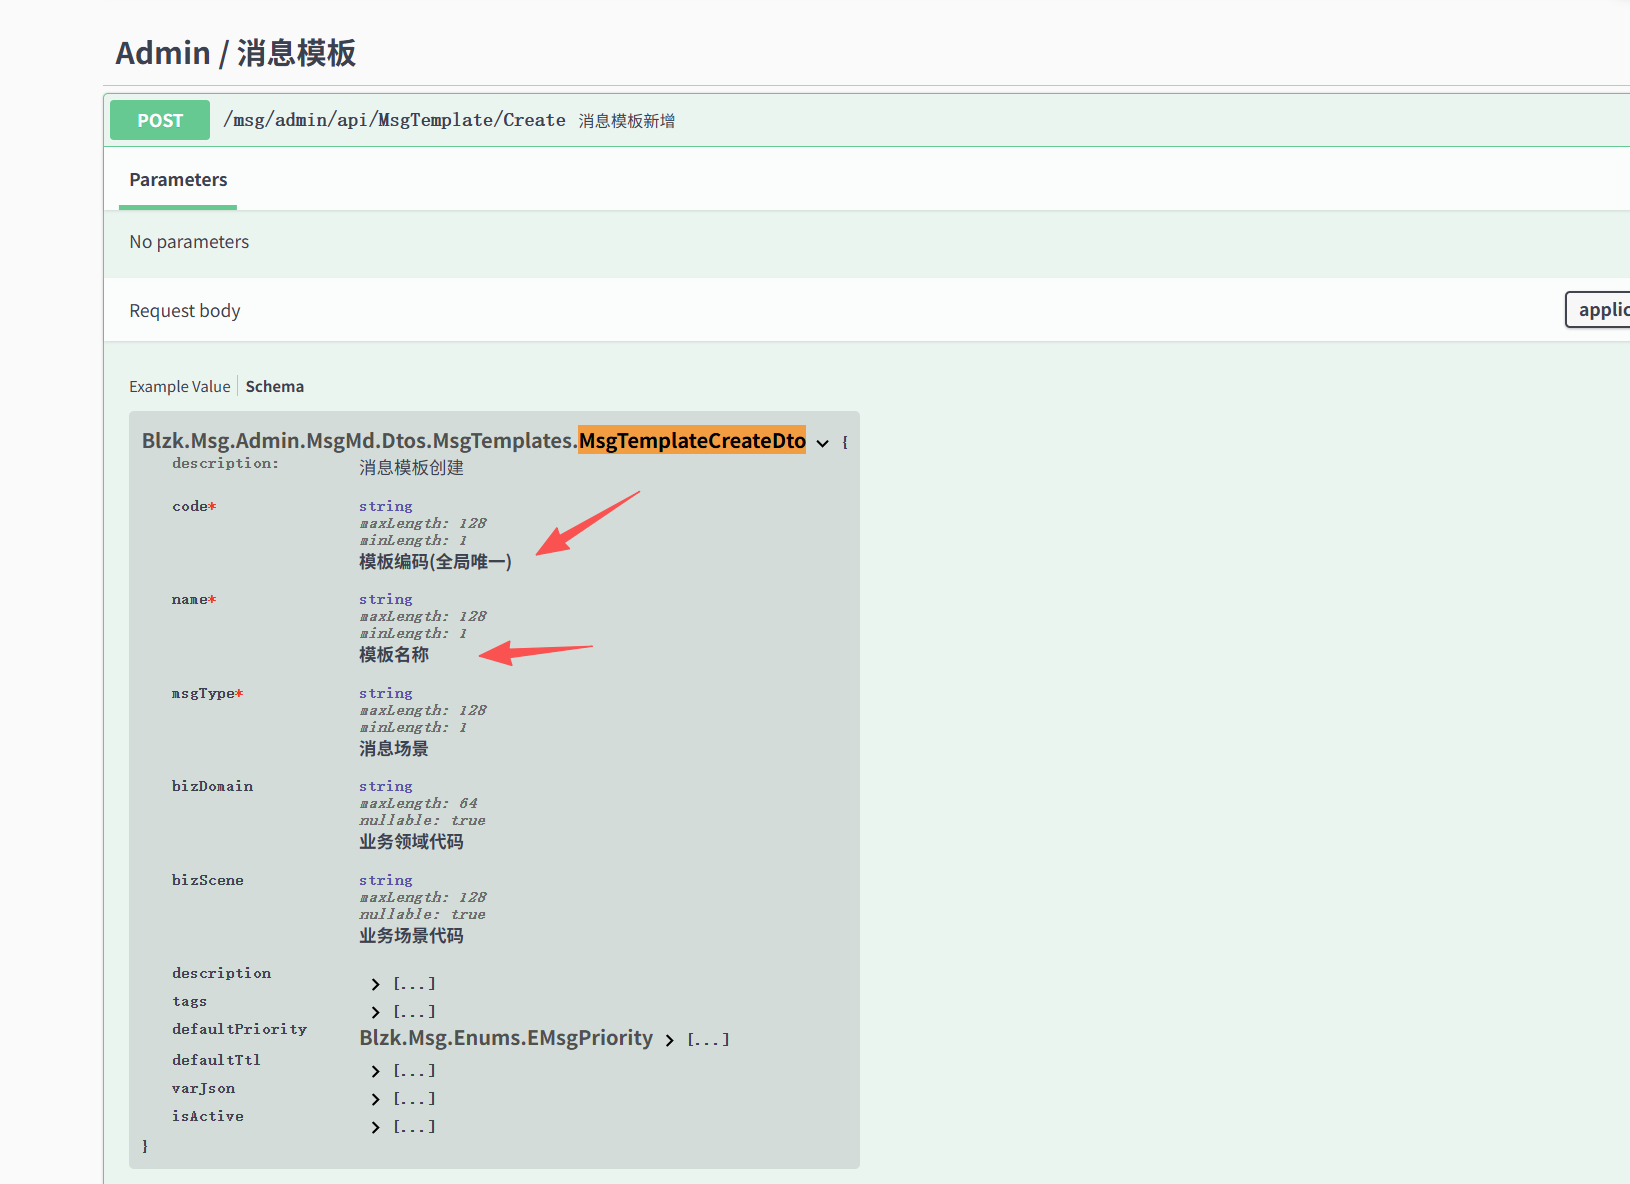Click the 业务领域代码 description text
The width and height of the screenshot is (1630, 1184).
pyautogui.click(x=411, y=842)
